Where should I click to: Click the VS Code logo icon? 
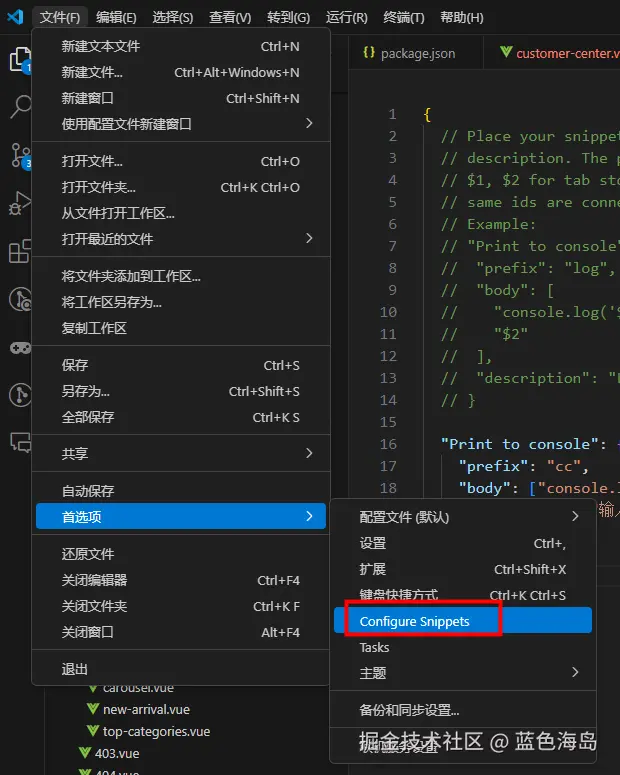pyautogui.click(x=15, y=17)
